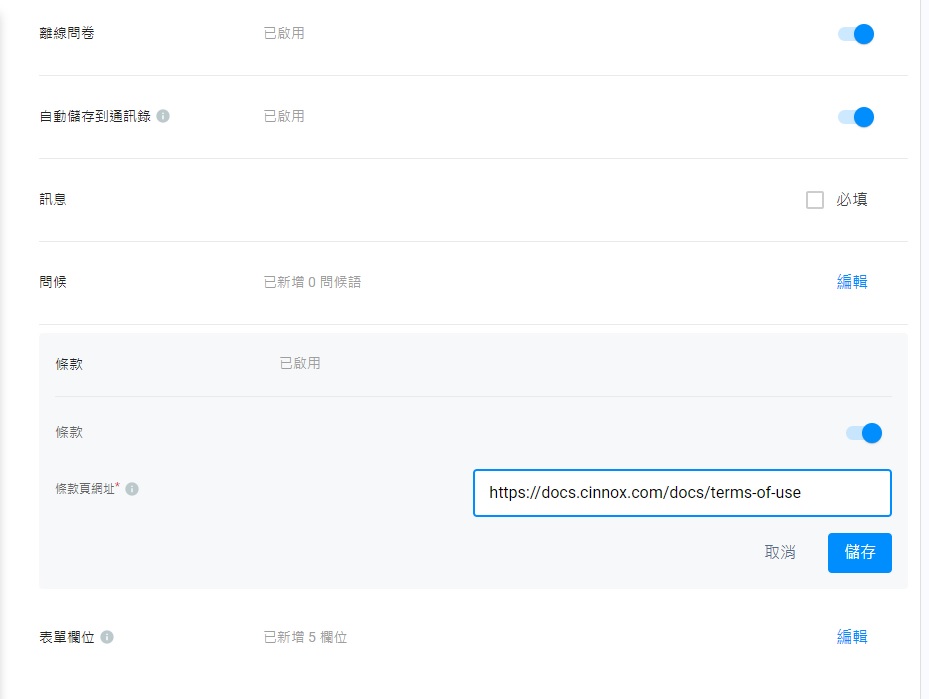This screenshot has height=699, width=929.
Task: Click the blue 儲存 button
Action: [859, 552]
